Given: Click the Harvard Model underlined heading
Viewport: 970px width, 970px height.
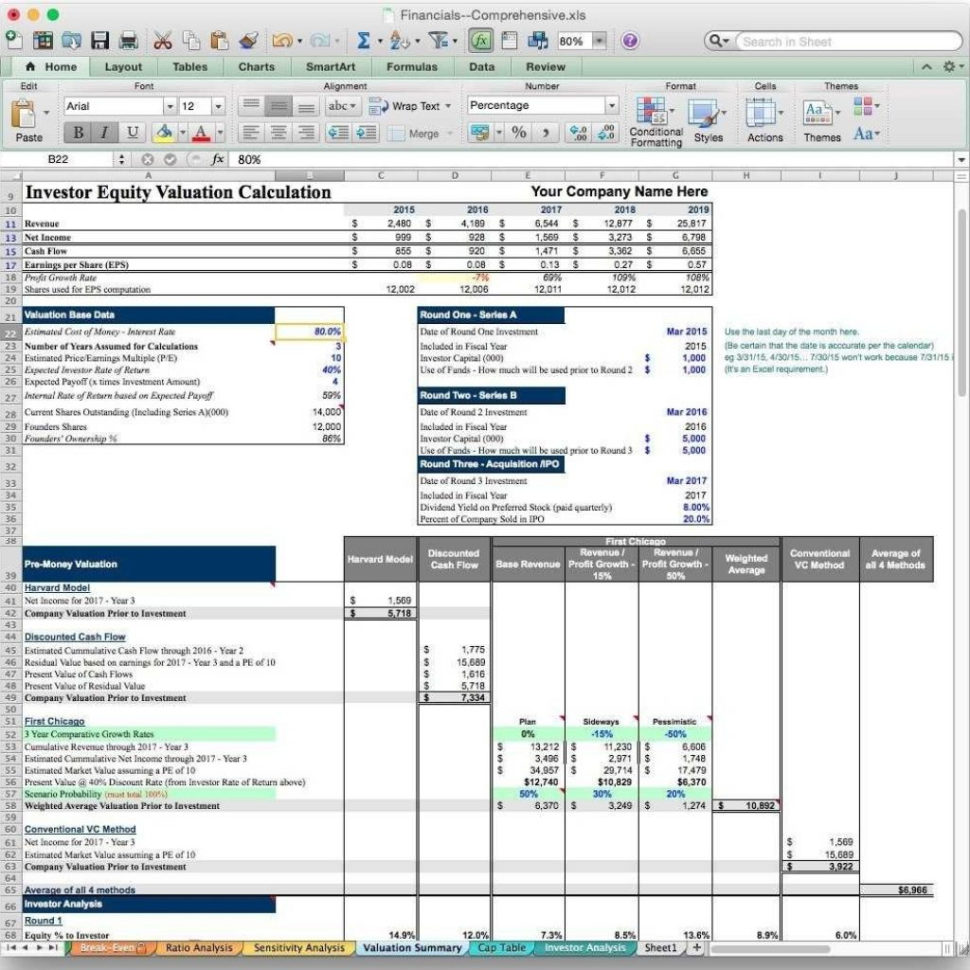Looking at the screenshot, I should 57,588.
